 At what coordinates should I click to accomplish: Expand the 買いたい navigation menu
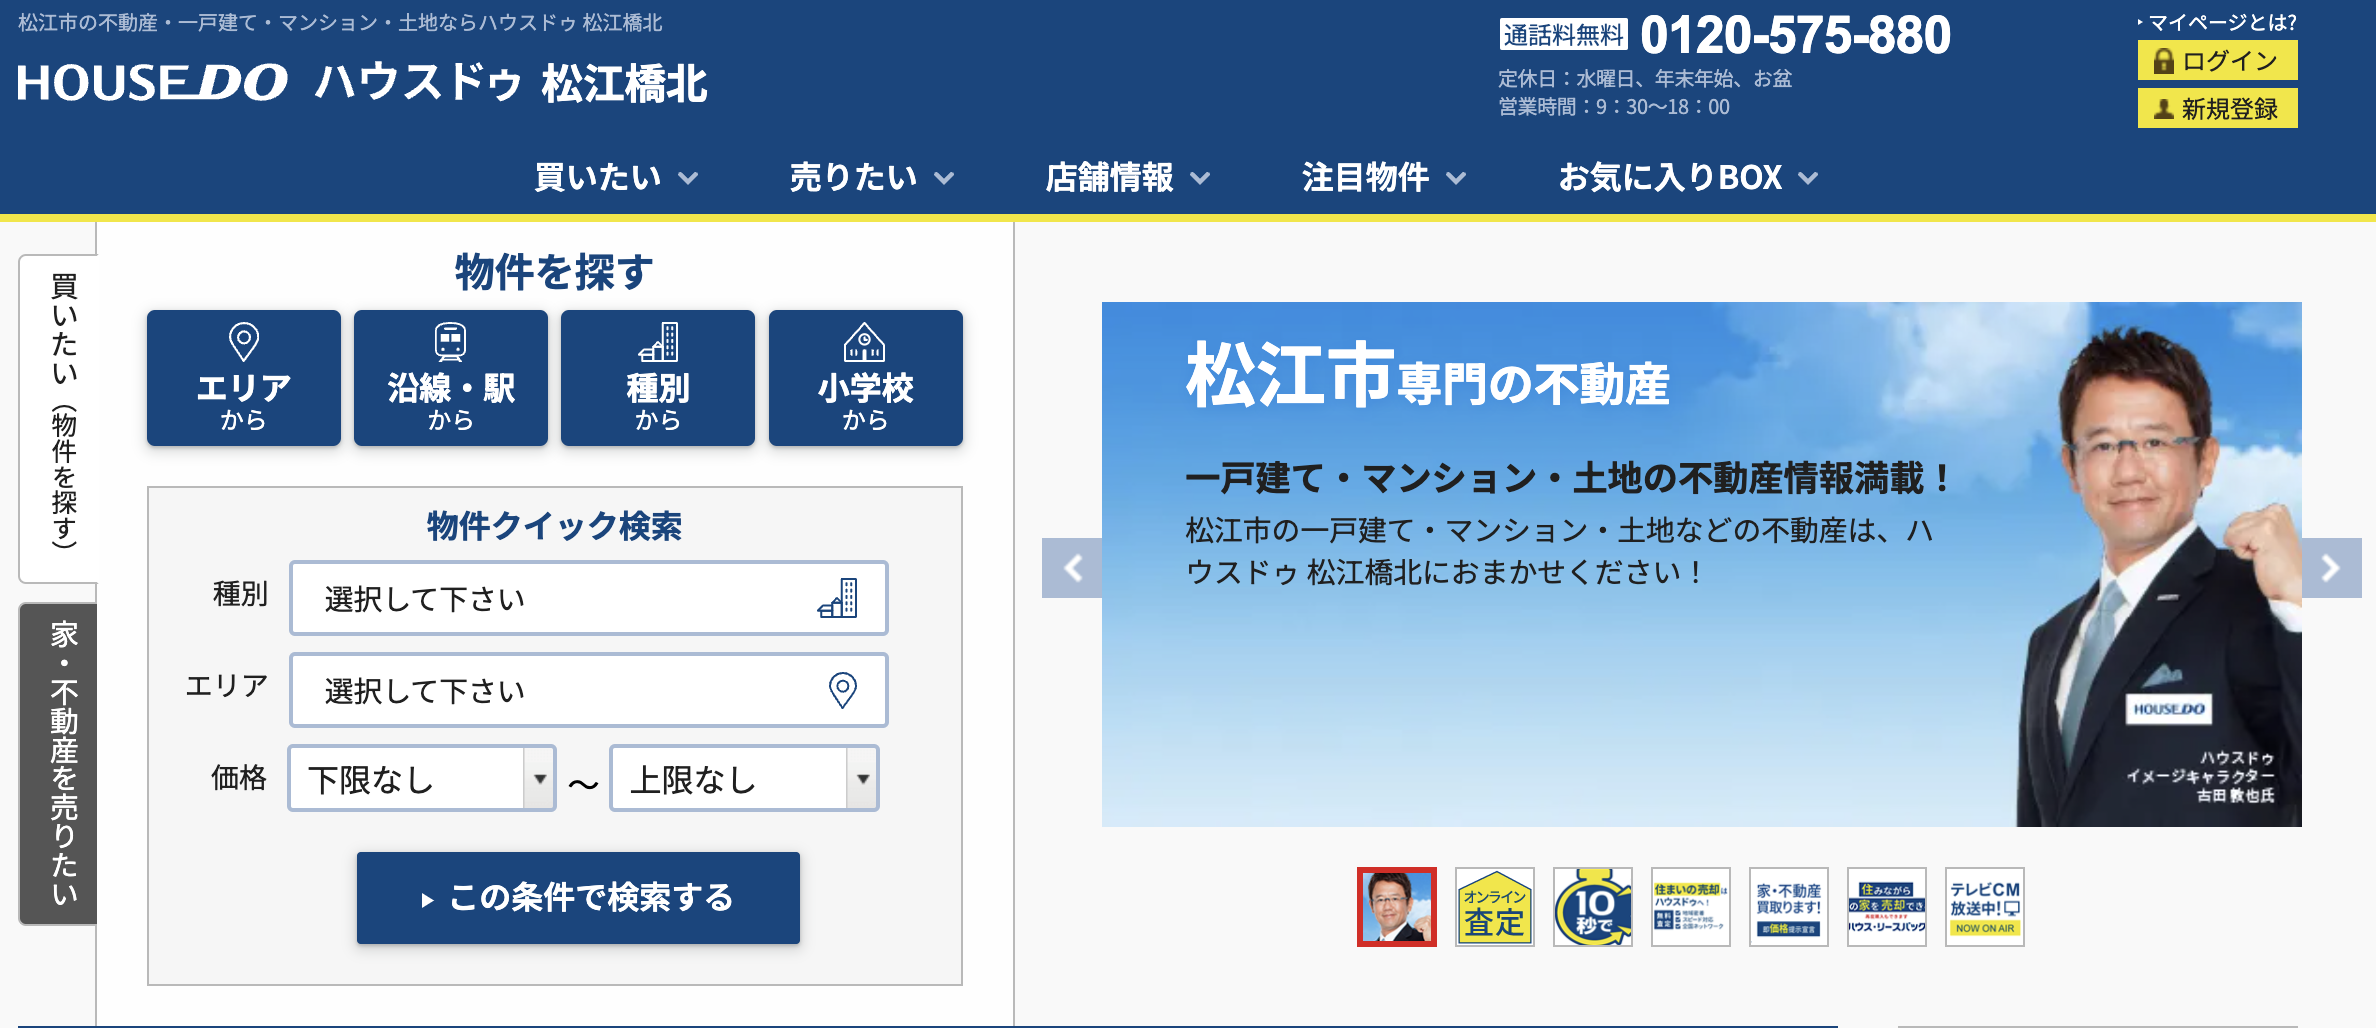616,178
